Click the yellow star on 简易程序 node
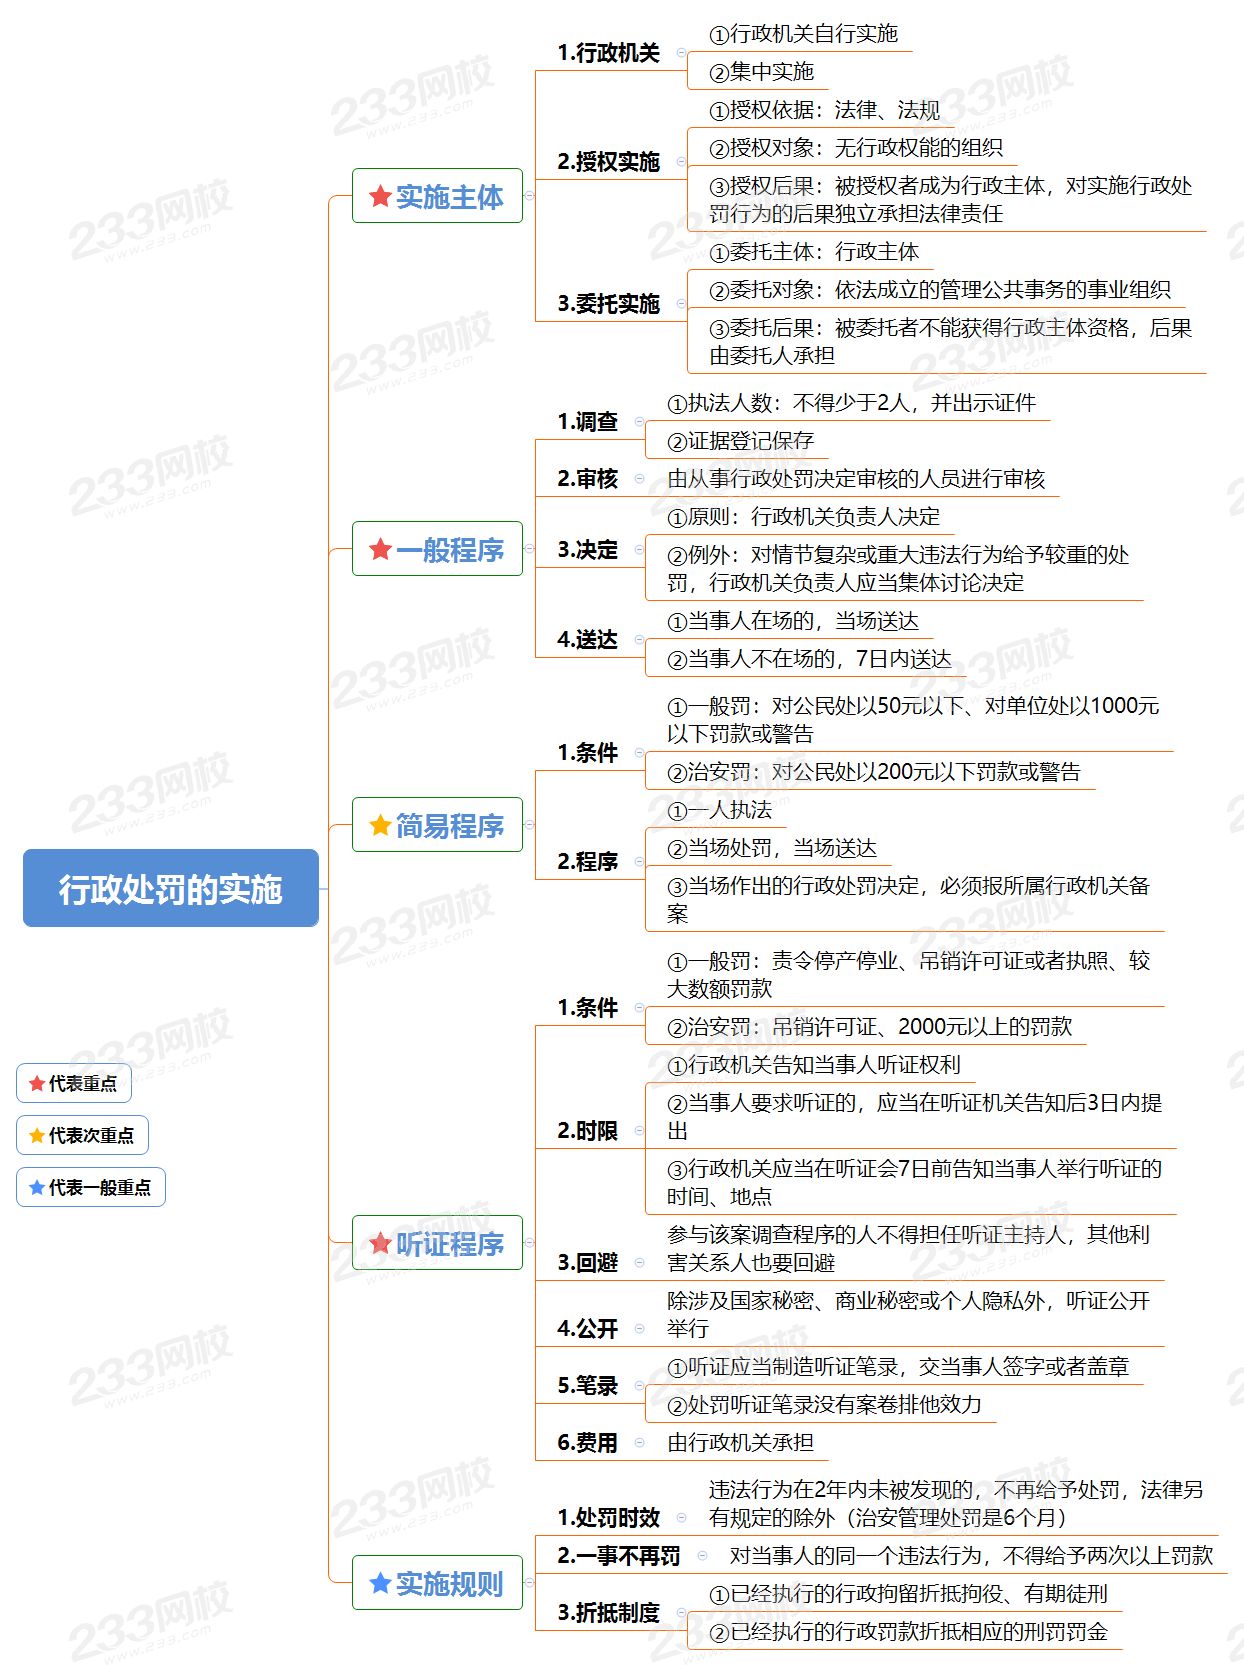The image size is (1244, 1665). click(x=380, y=825)
